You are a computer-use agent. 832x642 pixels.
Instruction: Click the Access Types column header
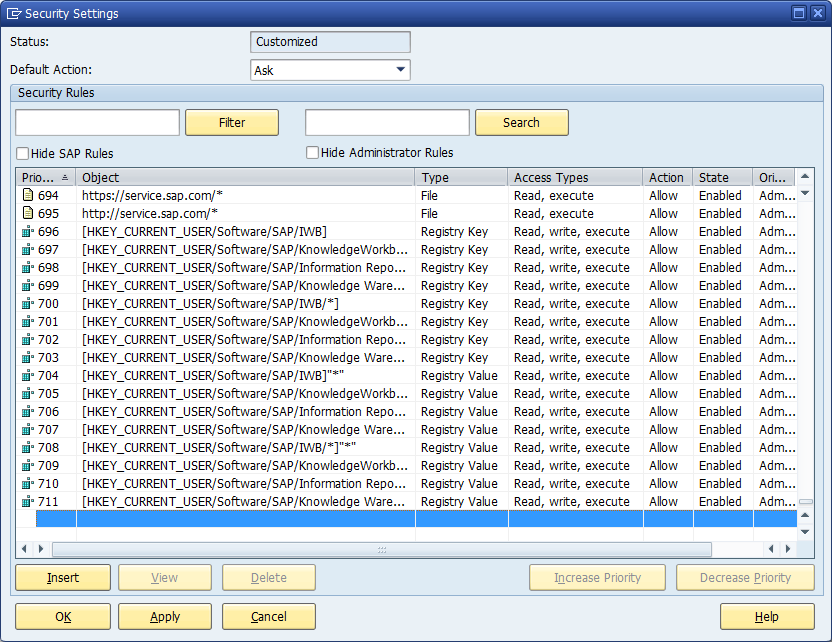[574, 178]
